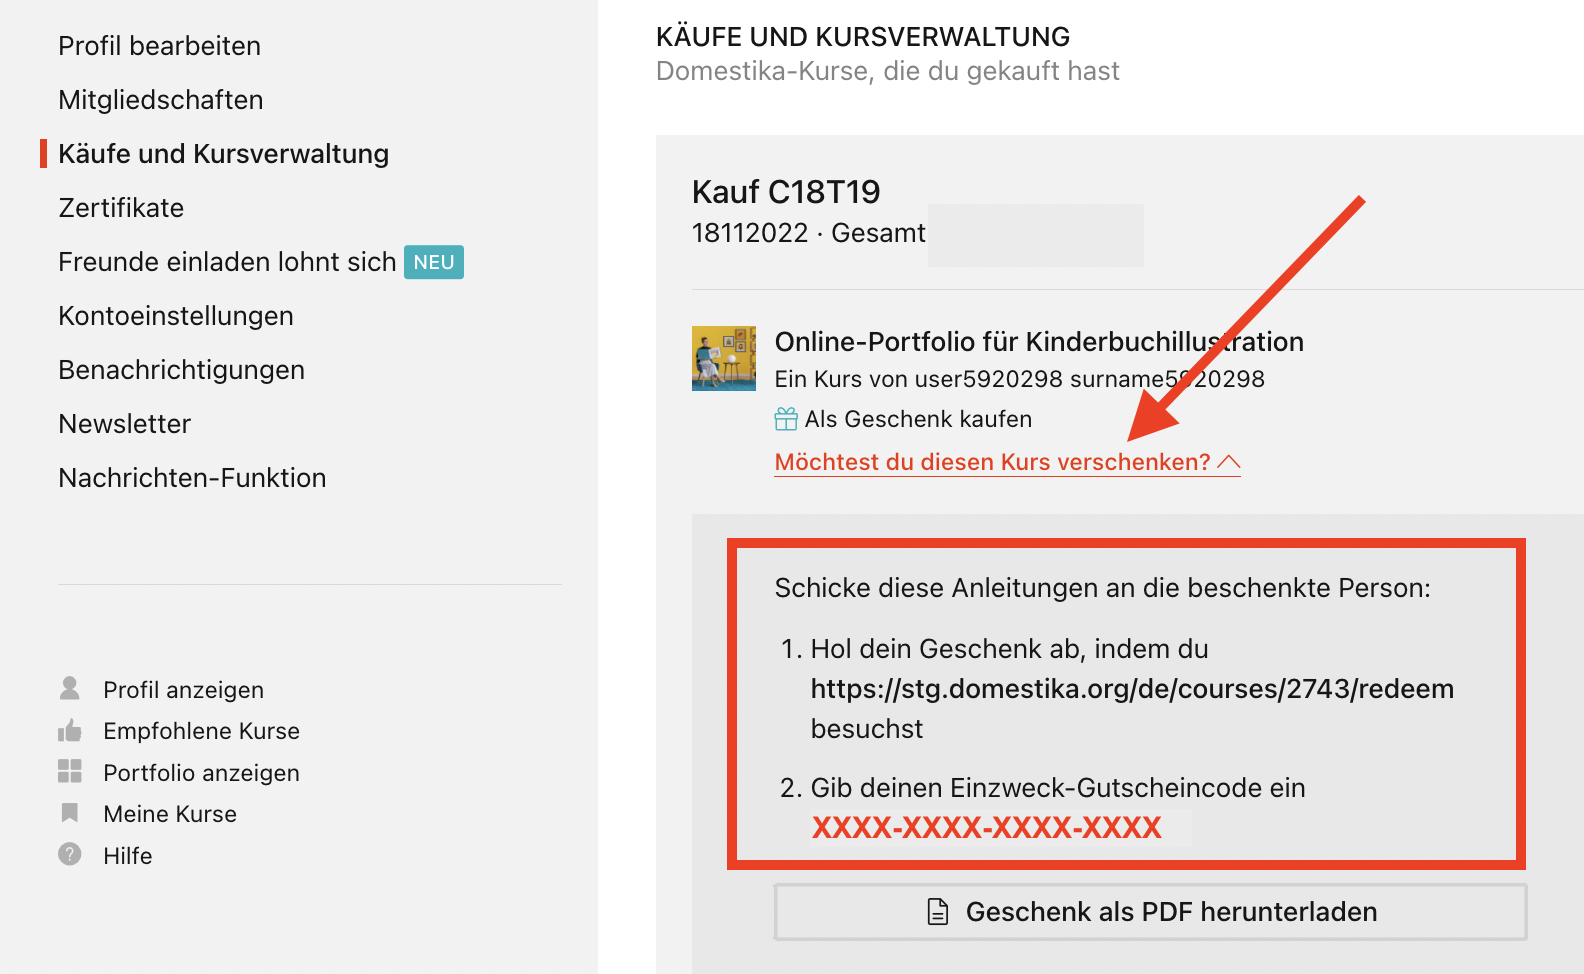The width and height of the screenshot is (1584, 974).
Task: Click the gift box icon
Action: [786, 419]
